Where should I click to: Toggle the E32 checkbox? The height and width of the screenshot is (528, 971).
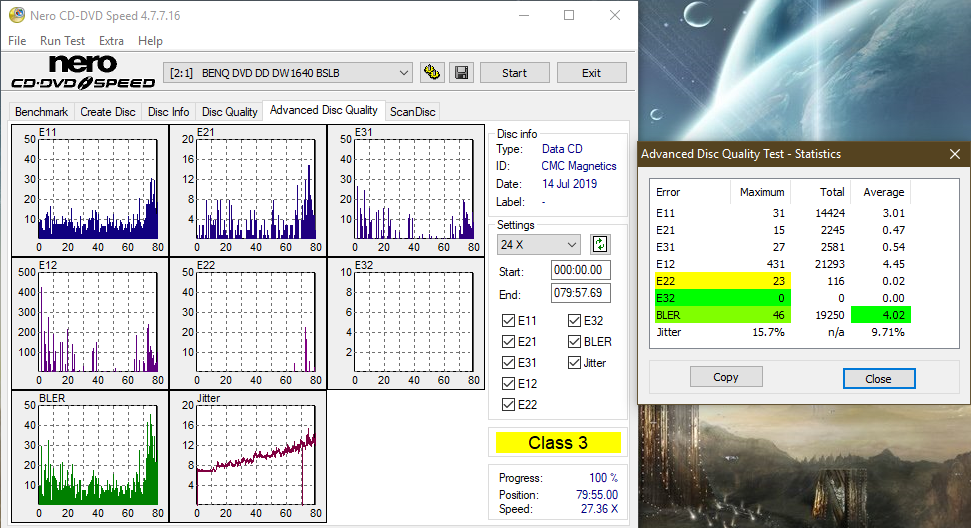tap(574, 321)
